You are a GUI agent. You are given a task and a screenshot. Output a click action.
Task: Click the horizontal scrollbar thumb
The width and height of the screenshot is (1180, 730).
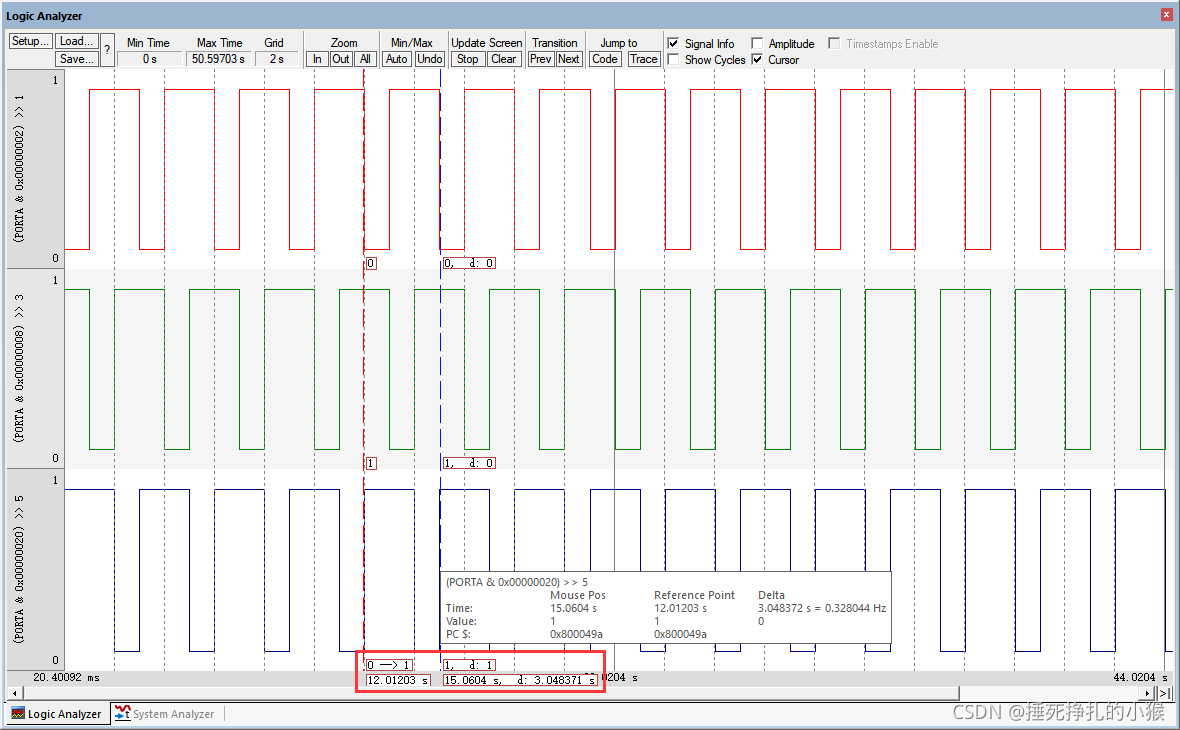[491, 692]
